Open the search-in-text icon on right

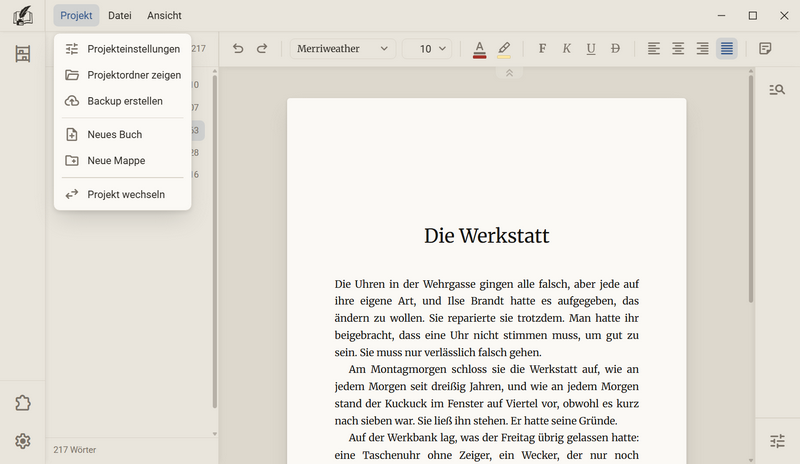coord(777,90)
